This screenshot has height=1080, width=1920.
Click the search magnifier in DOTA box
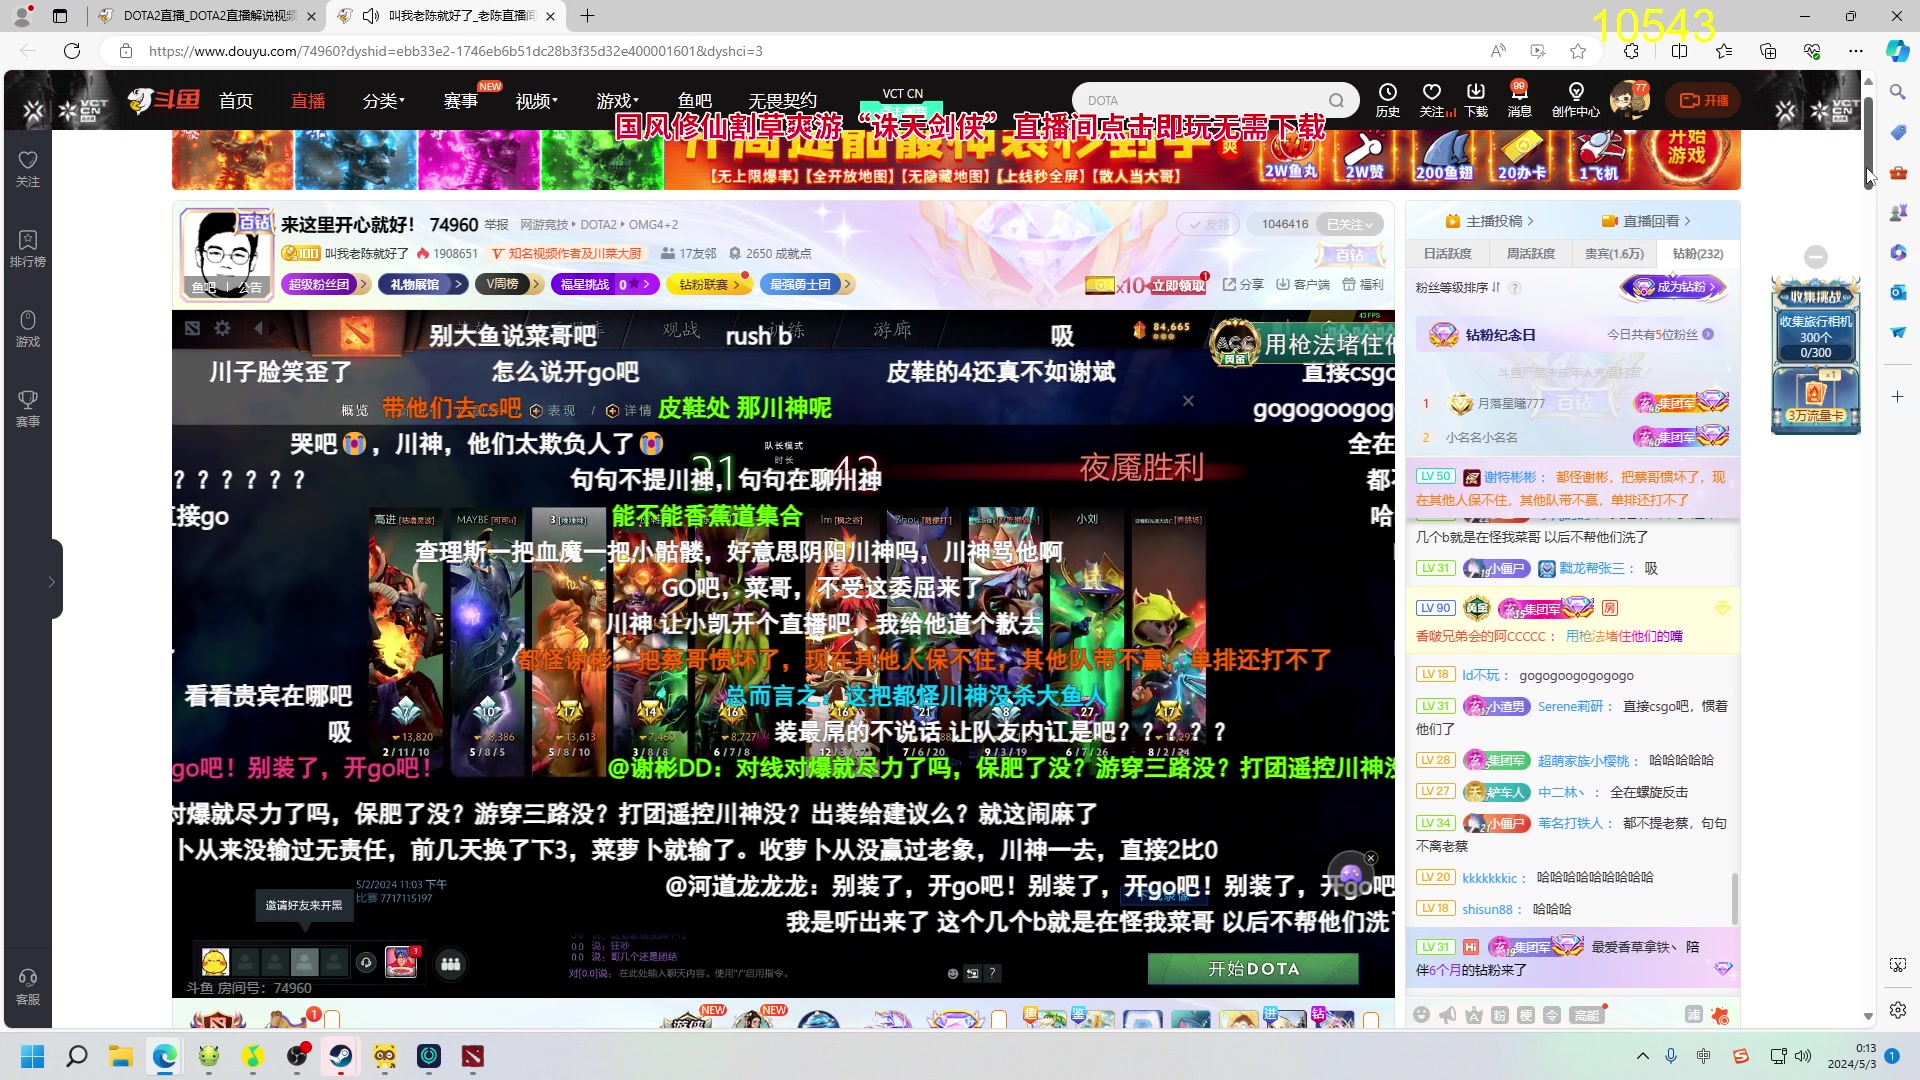[1336, 100]
